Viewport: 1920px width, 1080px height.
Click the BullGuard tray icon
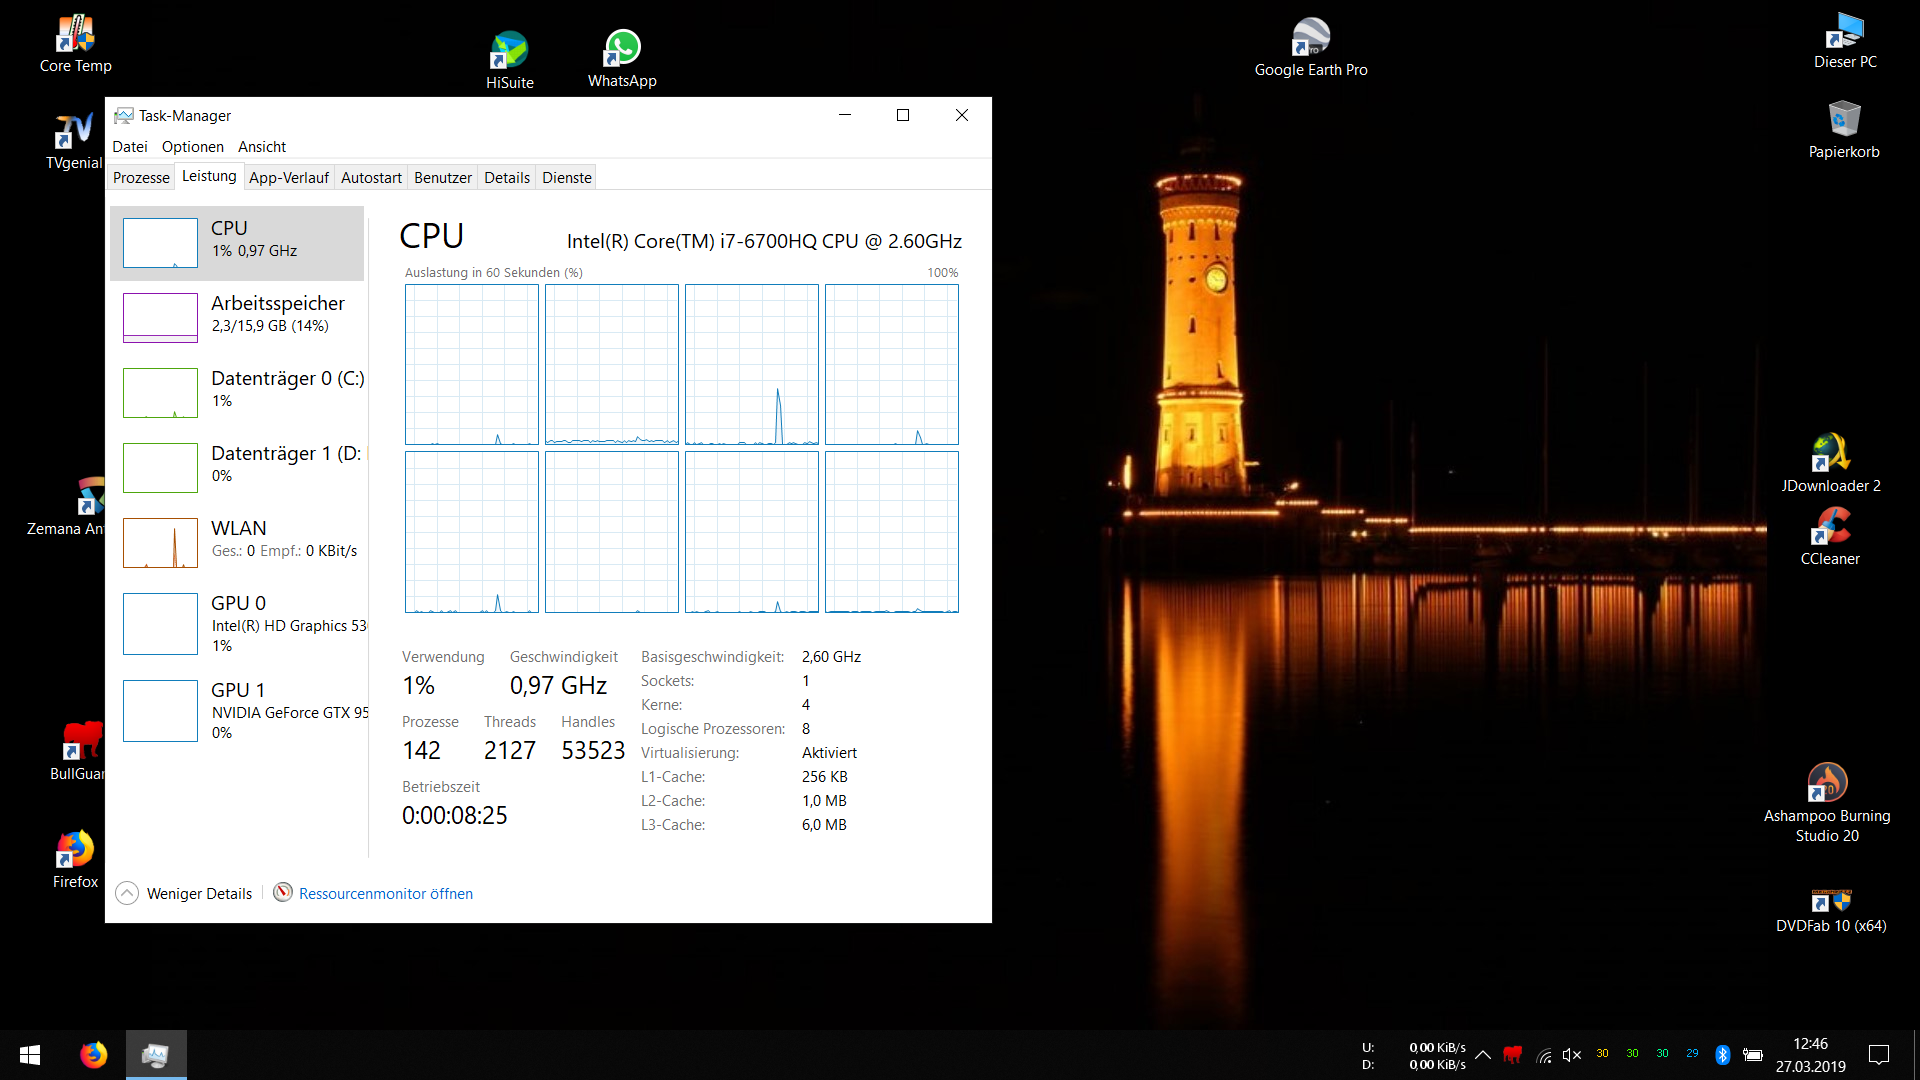click(1513, 1055)
